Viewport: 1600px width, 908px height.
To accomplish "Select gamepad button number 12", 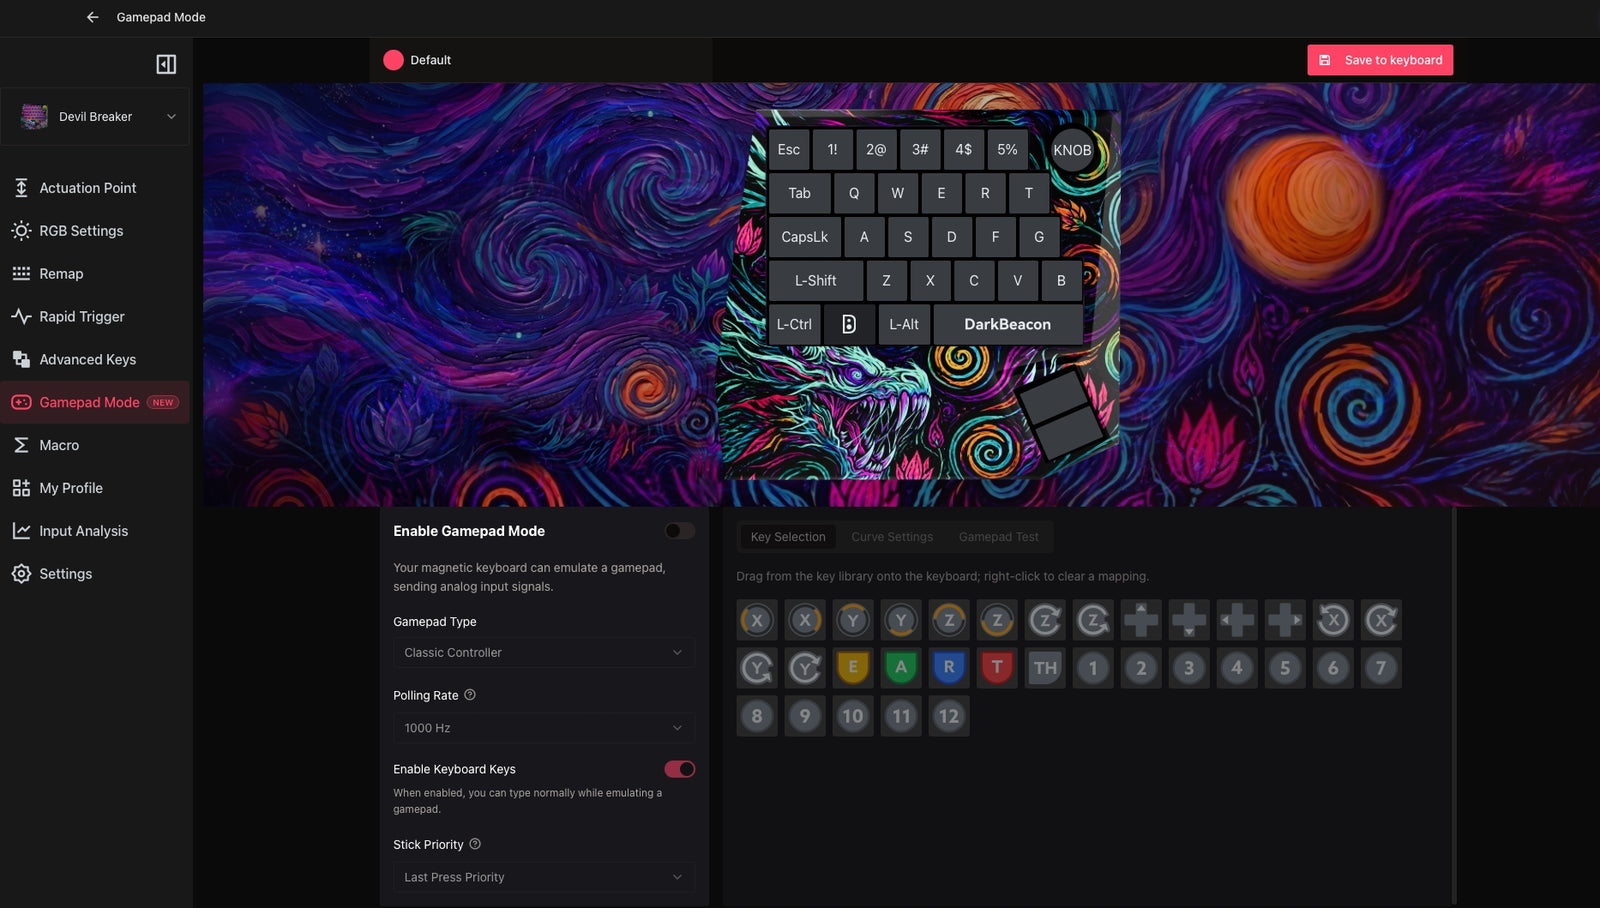I will click(949, 716).
